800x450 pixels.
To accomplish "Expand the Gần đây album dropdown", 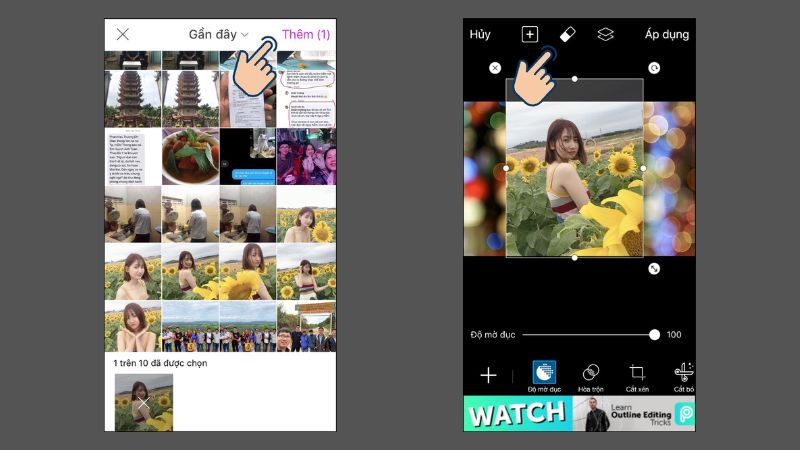I will pos(219,34).
